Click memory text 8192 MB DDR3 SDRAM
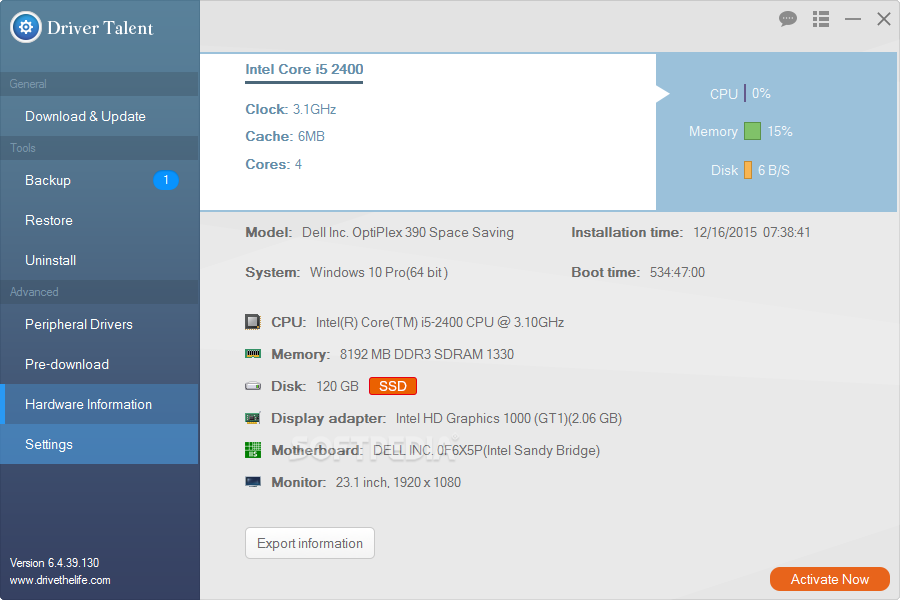 coord(411,354)
